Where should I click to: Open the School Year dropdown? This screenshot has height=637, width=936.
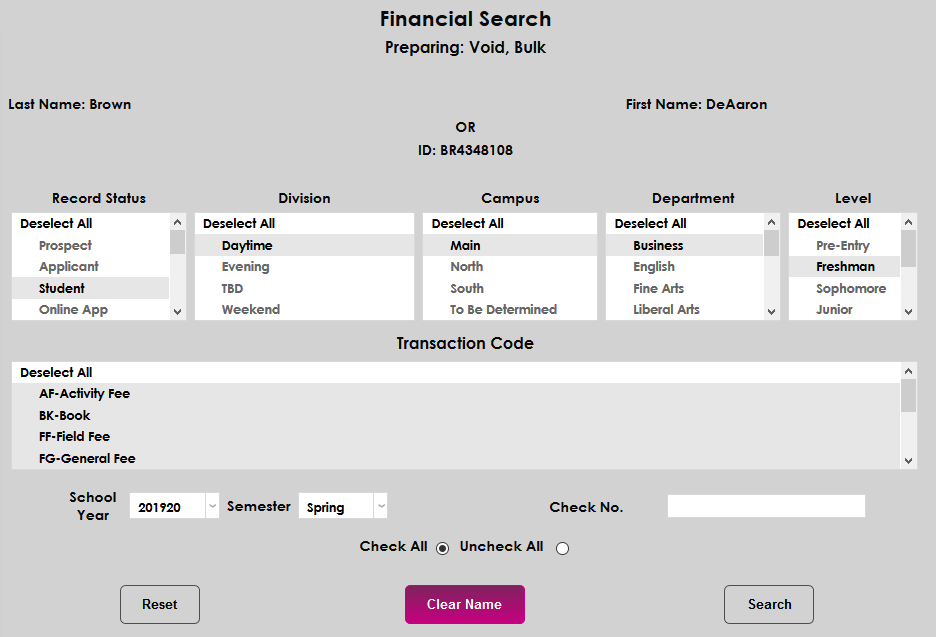pyautogui.click(x=212, y=506)
